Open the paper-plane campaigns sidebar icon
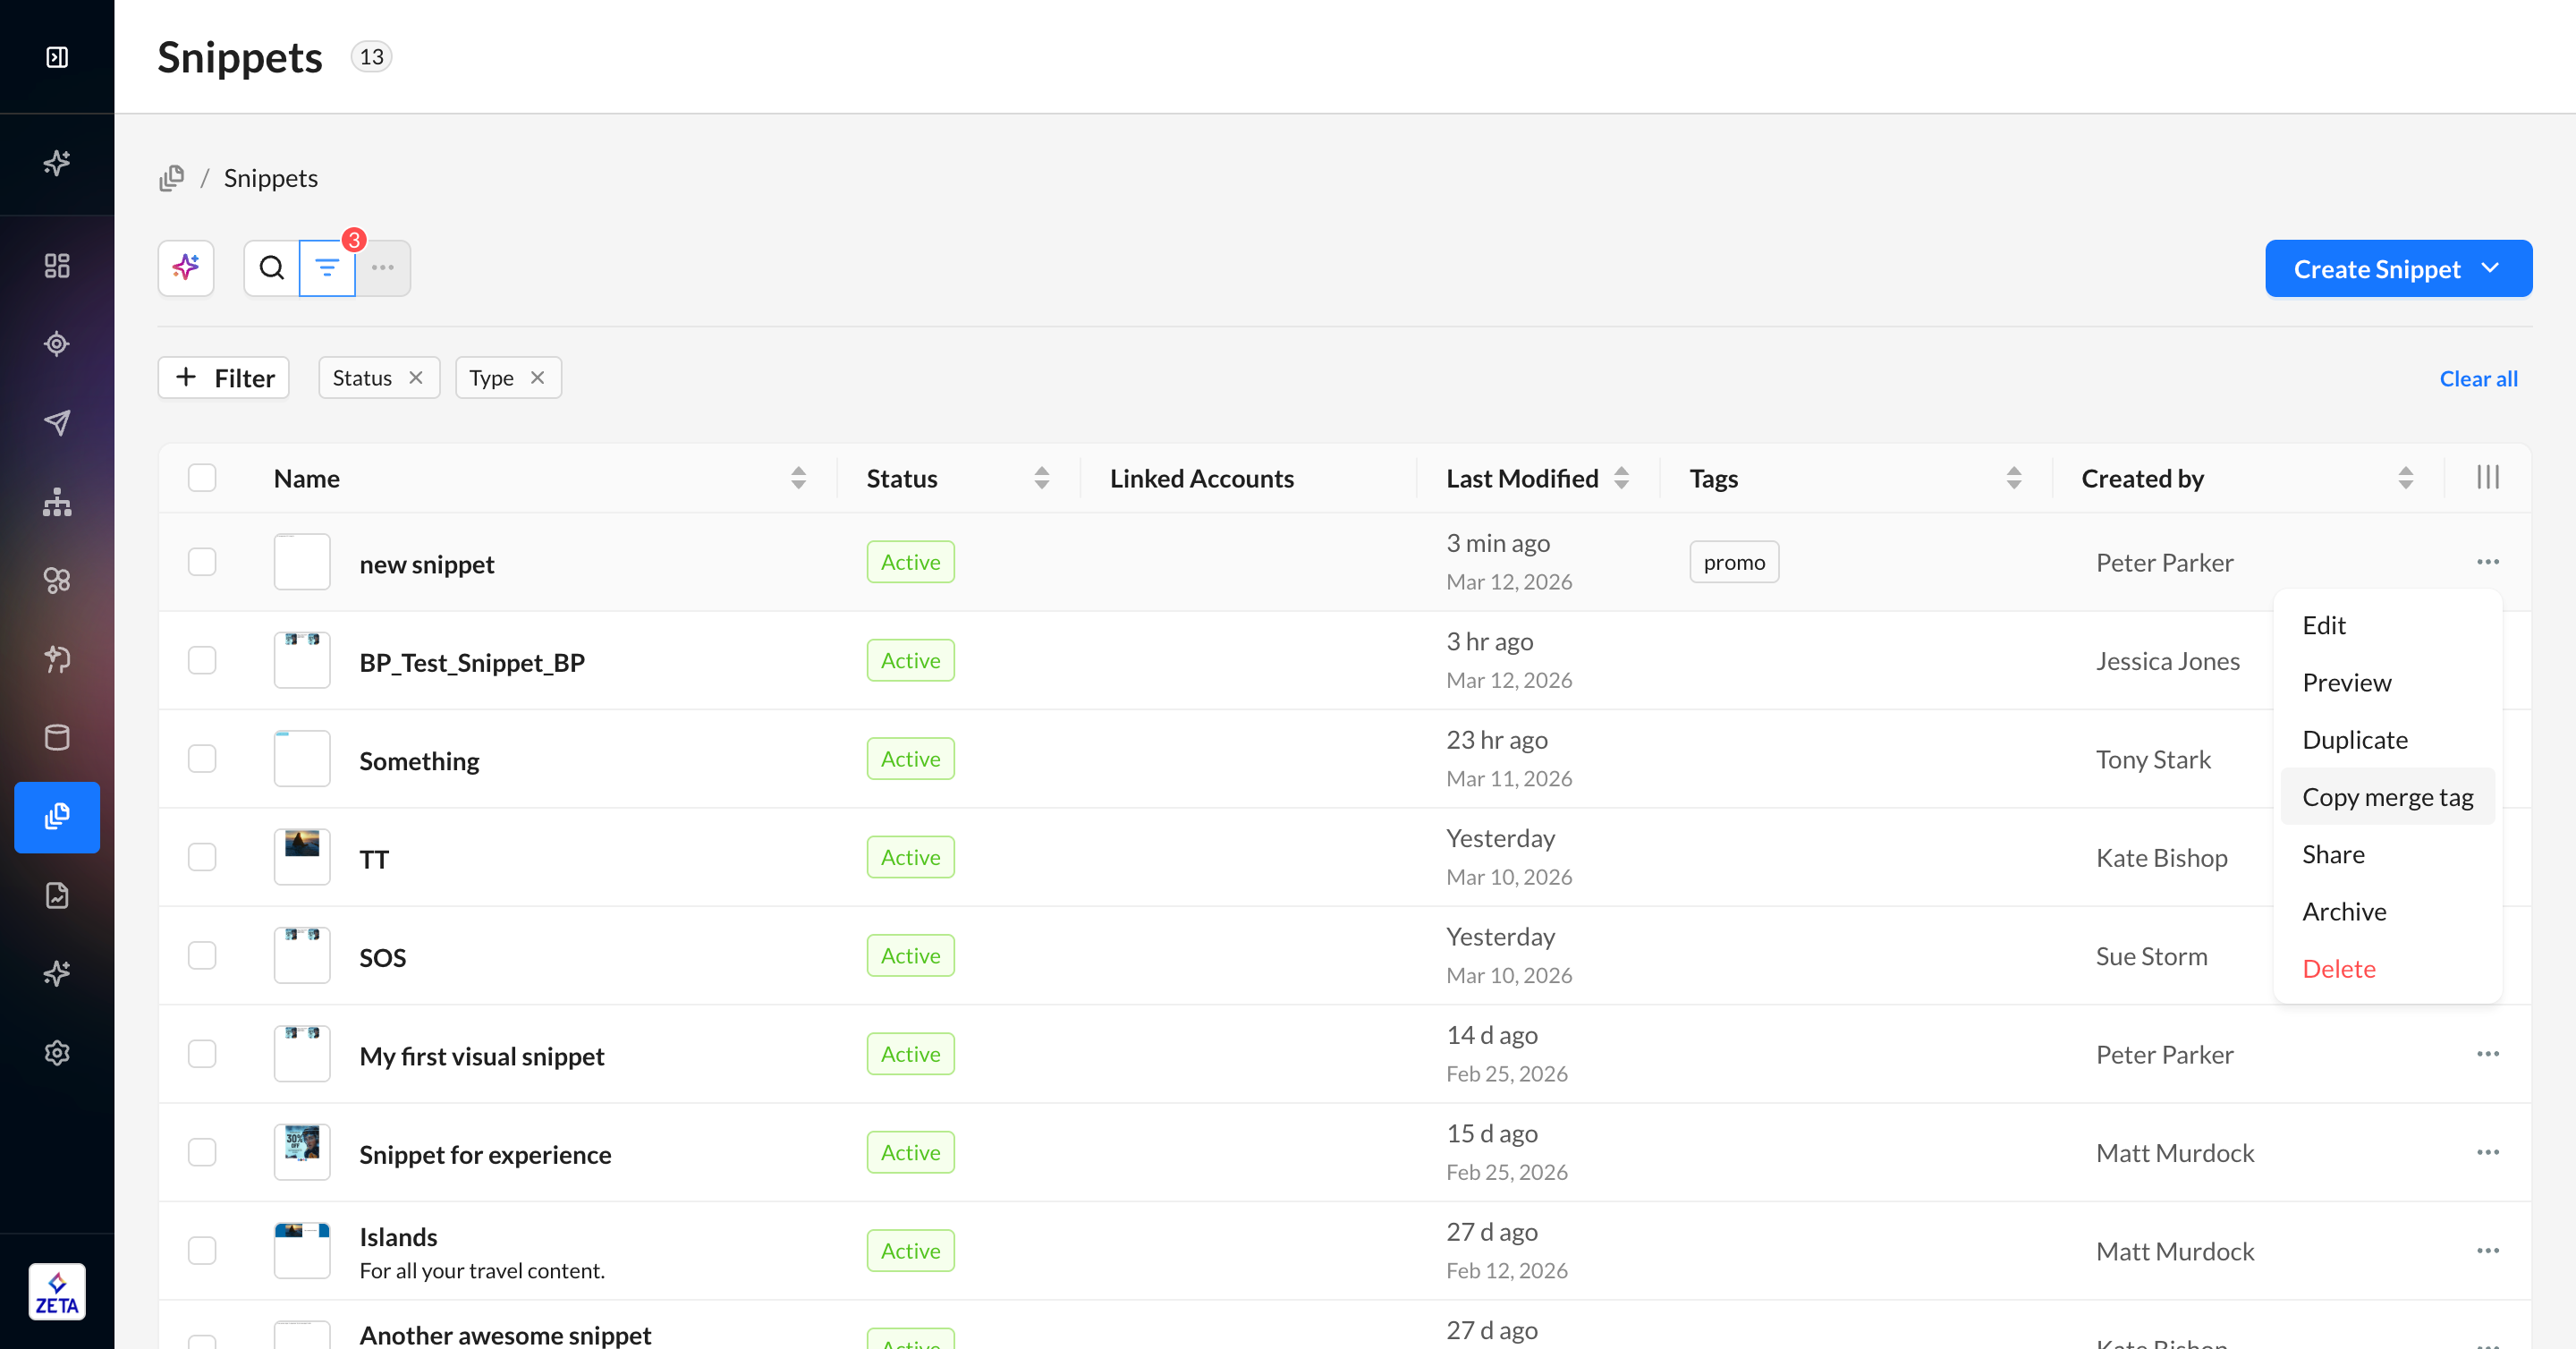Screen dimensions: 2576x1349 [x=57, y=423]
